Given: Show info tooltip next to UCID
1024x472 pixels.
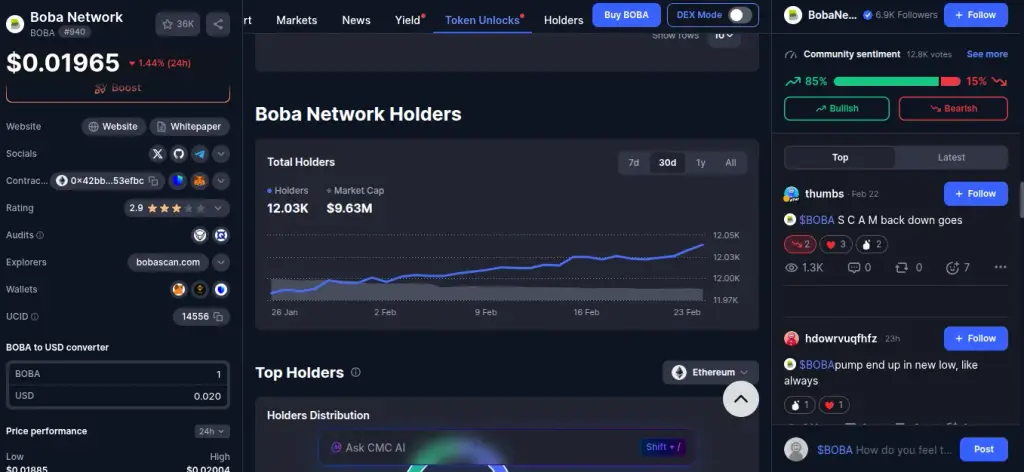Looking at the screenshot, I should 35,317.
